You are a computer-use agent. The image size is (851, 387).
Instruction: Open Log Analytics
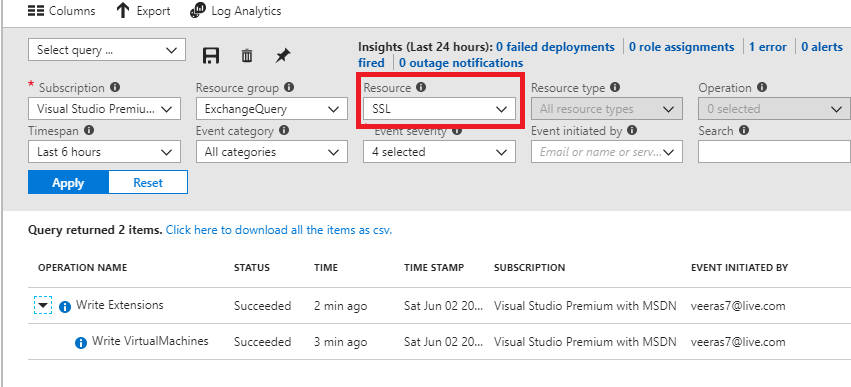tap(236, 11)
